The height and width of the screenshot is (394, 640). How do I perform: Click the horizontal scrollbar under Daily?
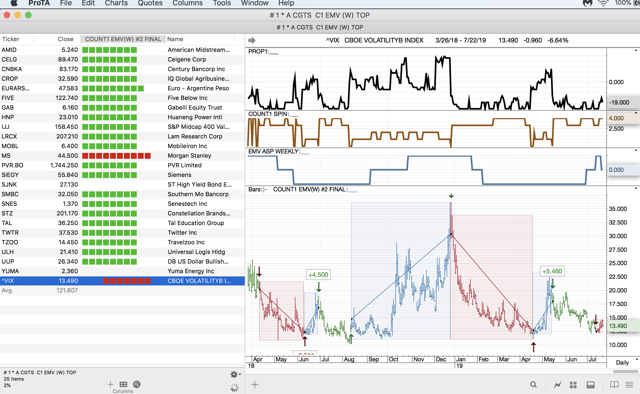click(626, 372)
